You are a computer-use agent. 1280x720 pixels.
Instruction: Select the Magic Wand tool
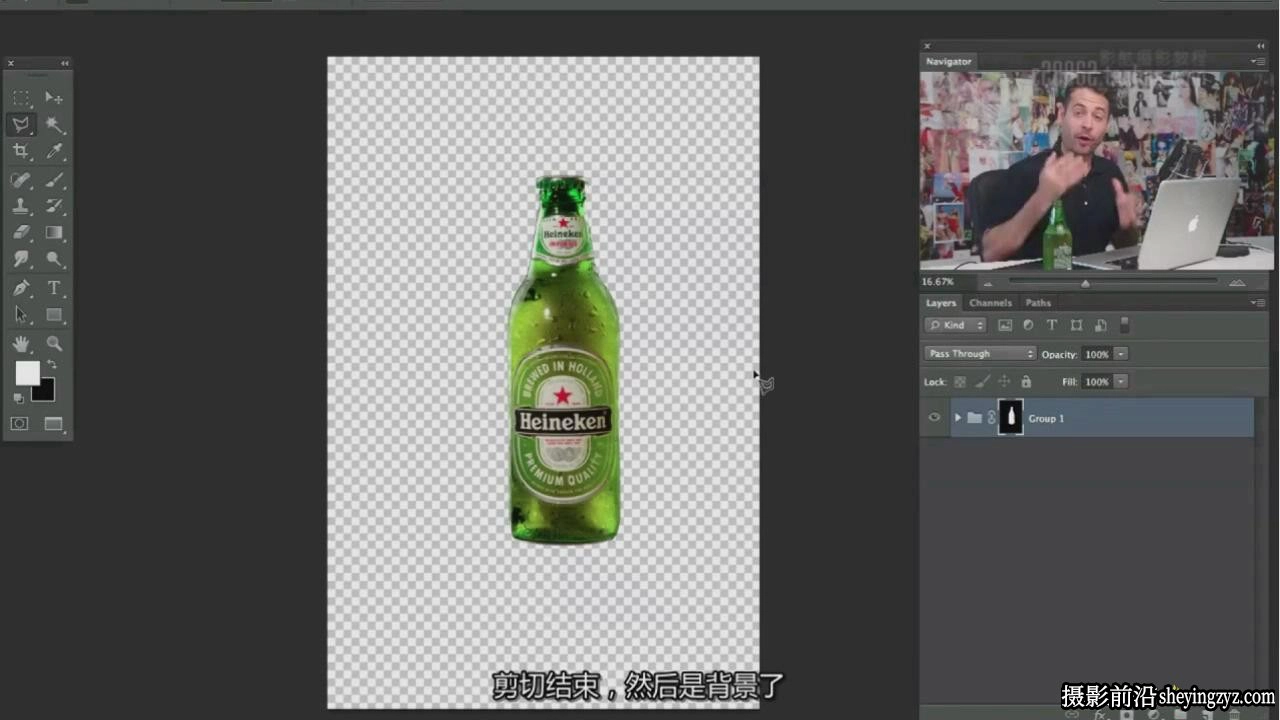(54, 125)
